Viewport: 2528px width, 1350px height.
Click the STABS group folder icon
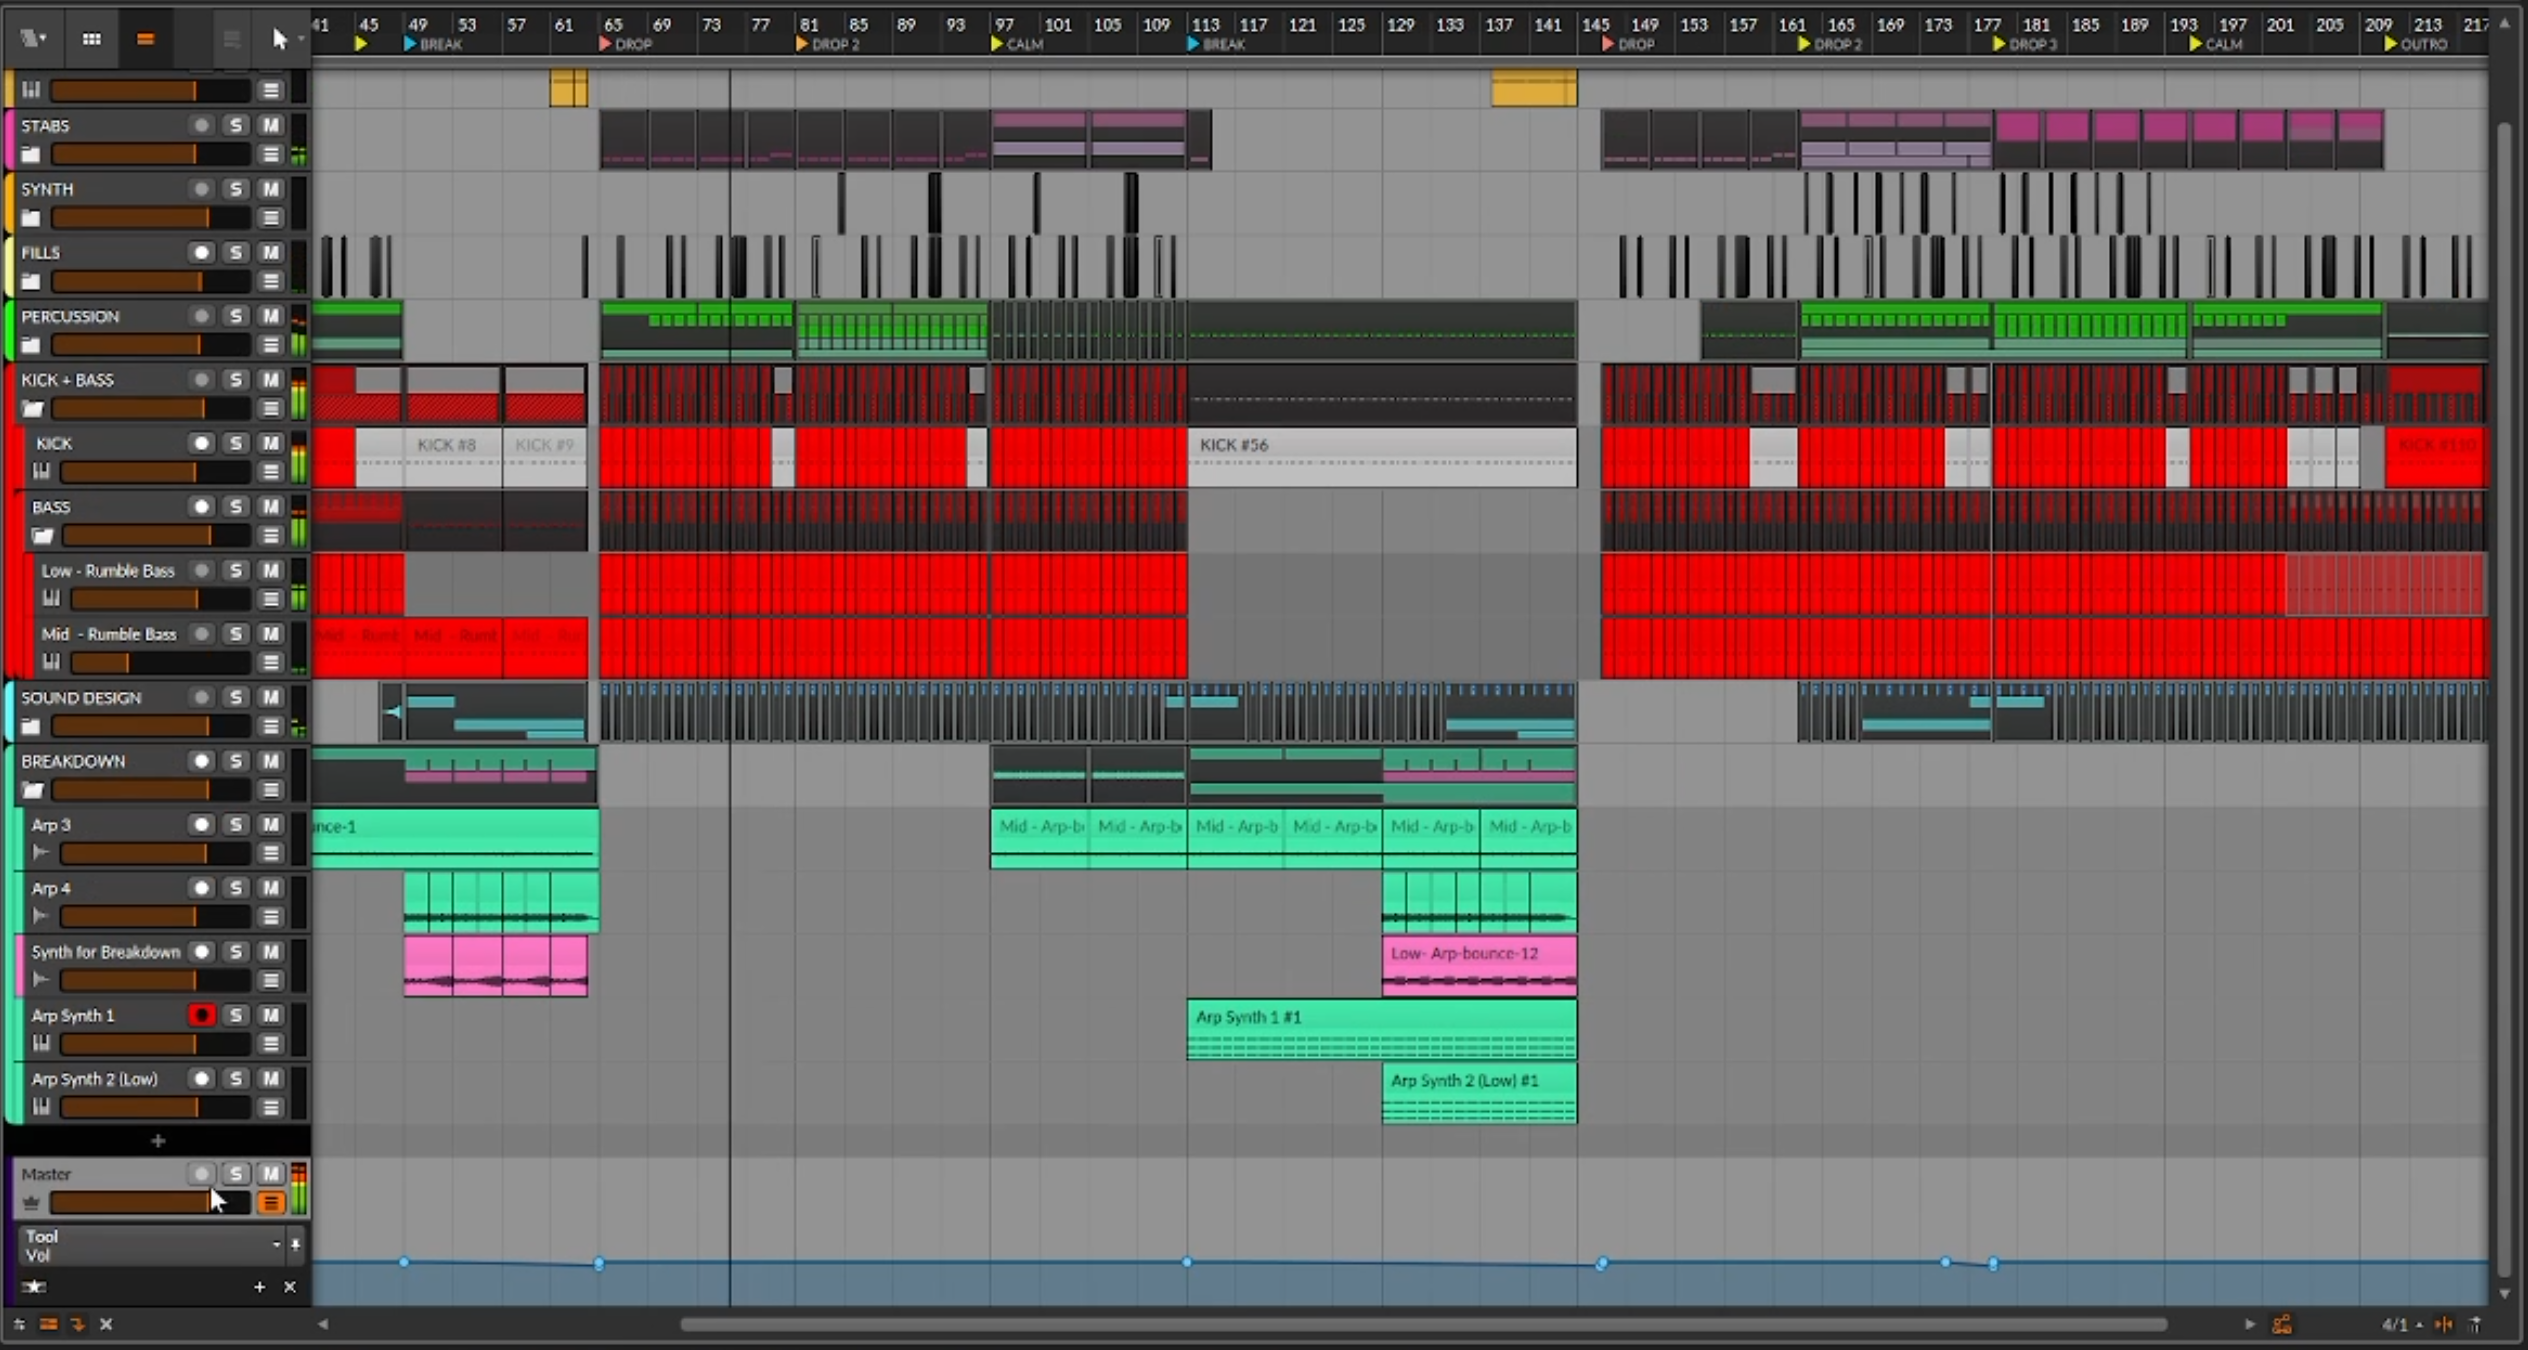tap(31, 154)
